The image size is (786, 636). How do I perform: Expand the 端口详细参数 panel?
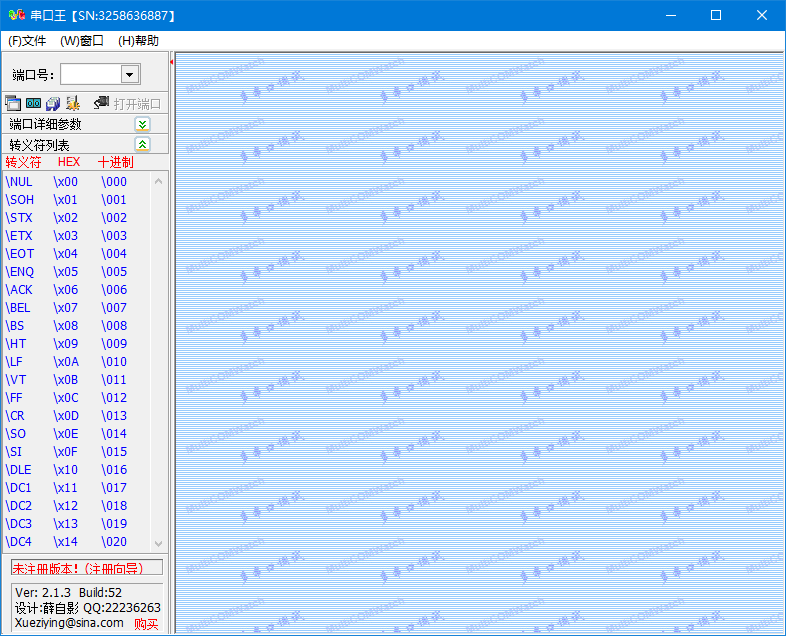pyautogui.click(x=142, y=124)
